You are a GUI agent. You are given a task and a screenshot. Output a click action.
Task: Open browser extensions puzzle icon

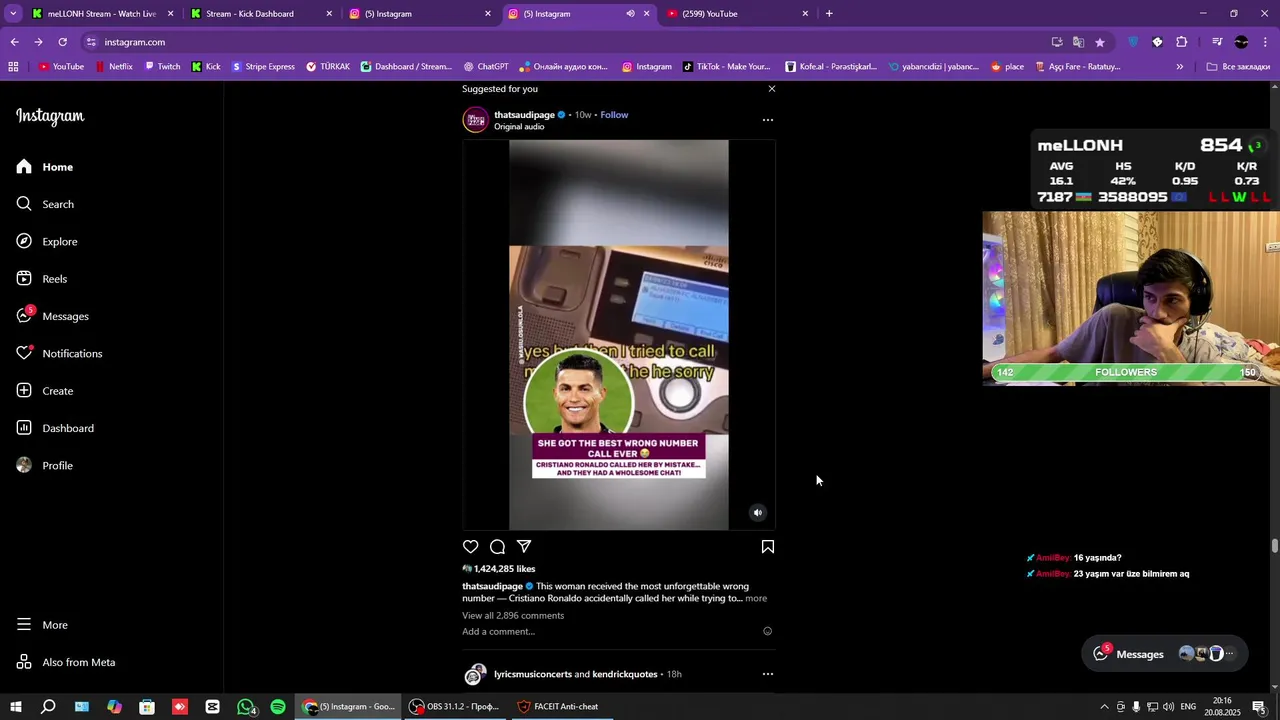point(1181,42)
